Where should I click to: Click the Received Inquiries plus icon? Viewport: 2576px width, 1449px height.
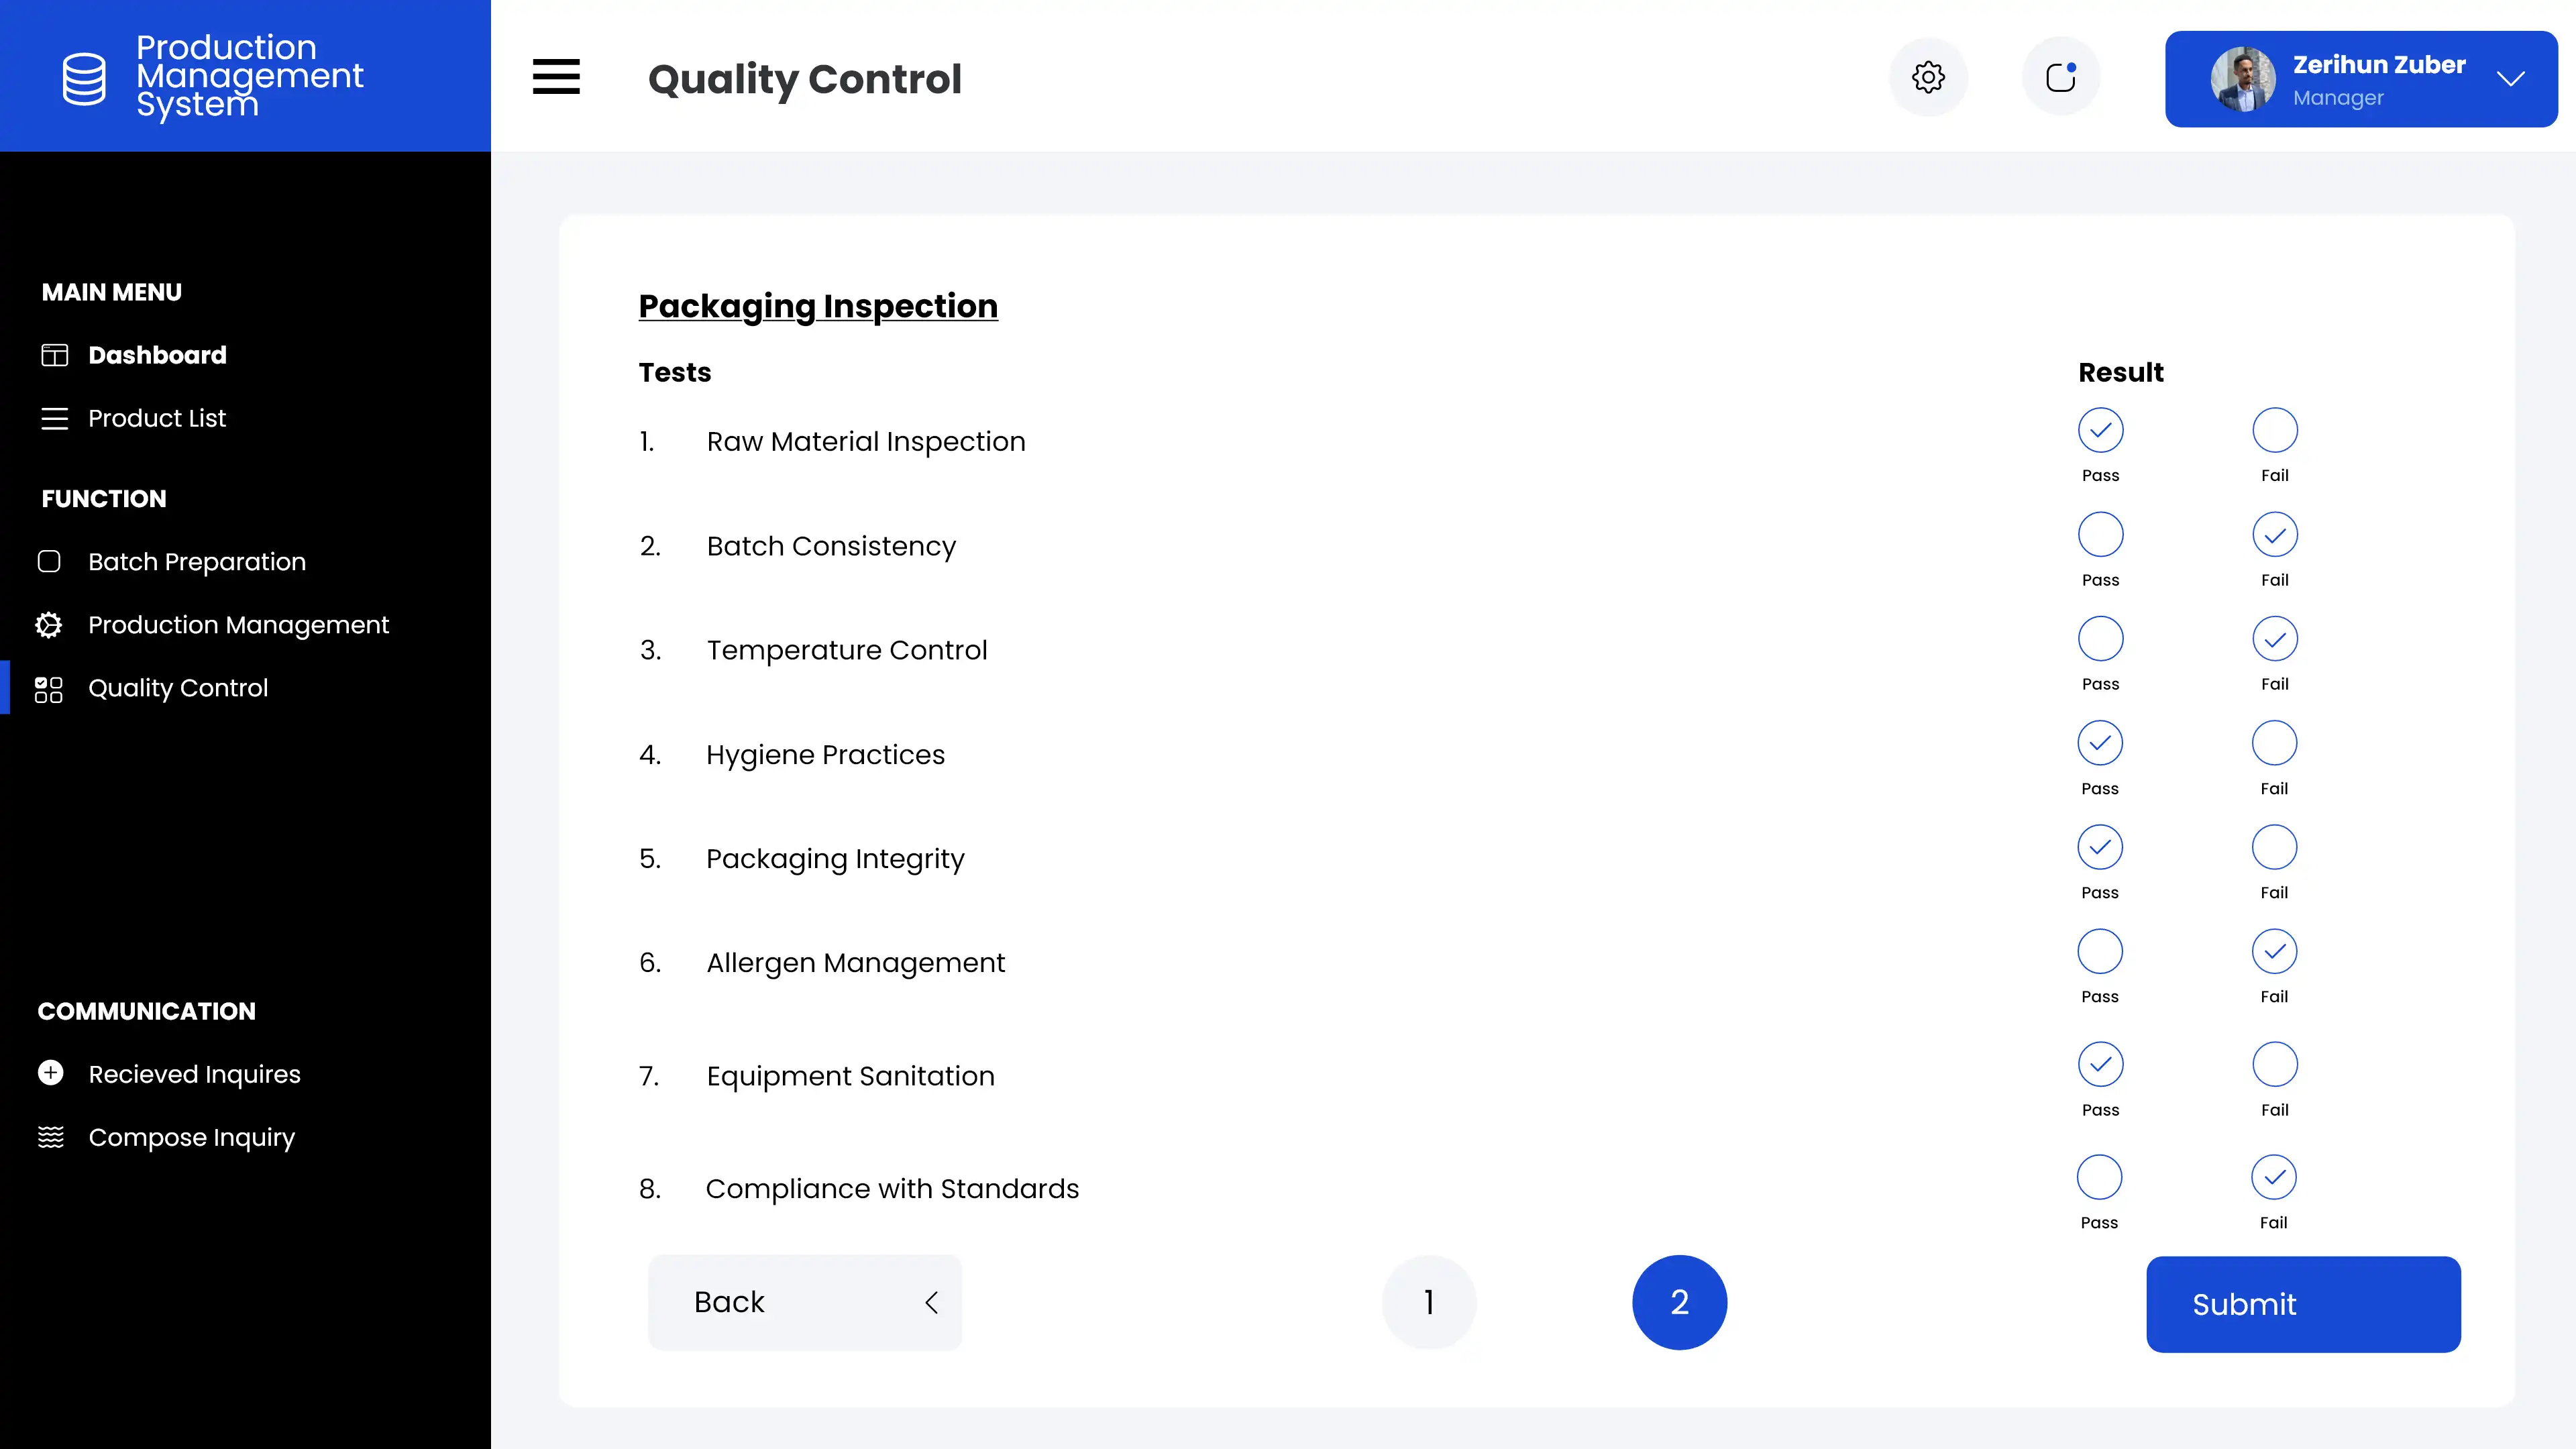[51, 1073]
